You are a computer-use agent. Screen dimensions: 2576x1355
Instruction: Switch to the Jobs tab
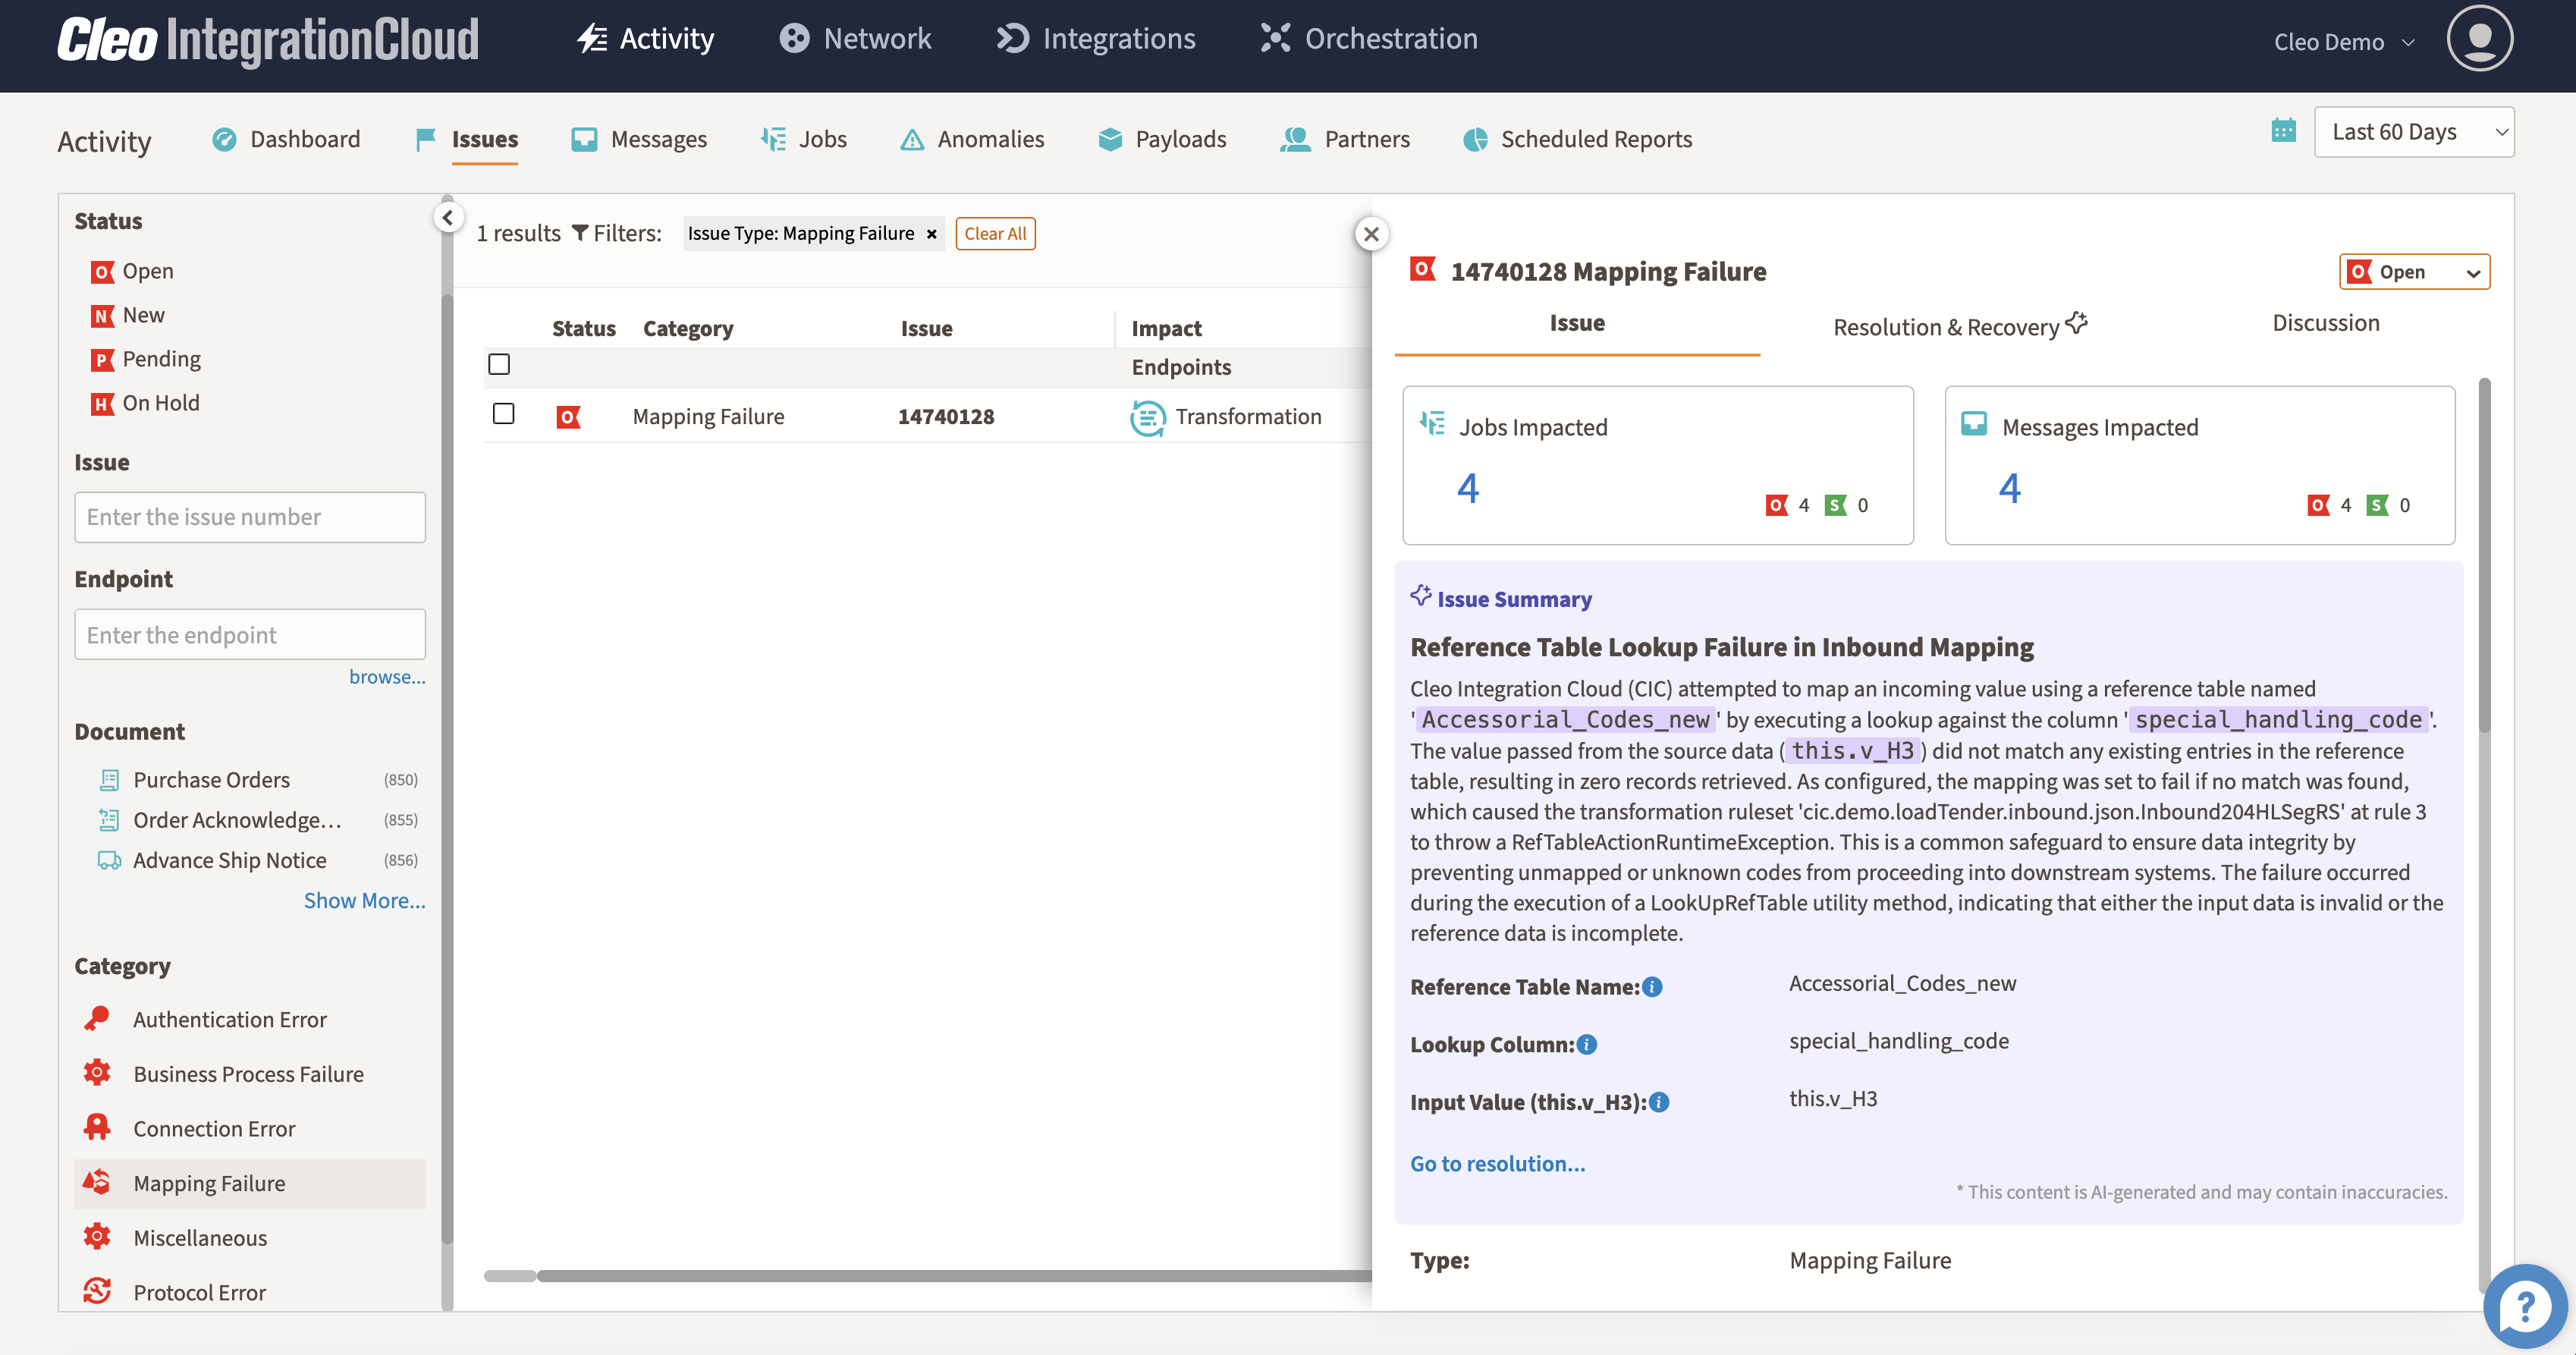tap(804, 139)
